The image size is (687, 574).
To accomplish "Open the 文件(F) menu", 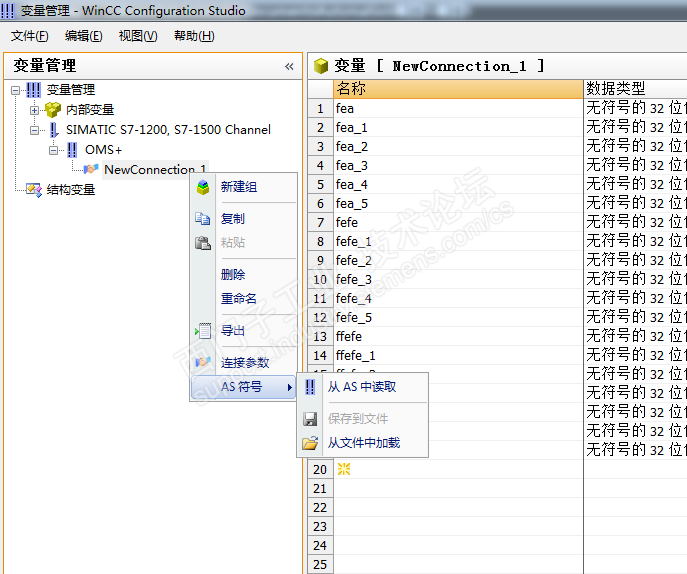I will (x=29, y=36).
